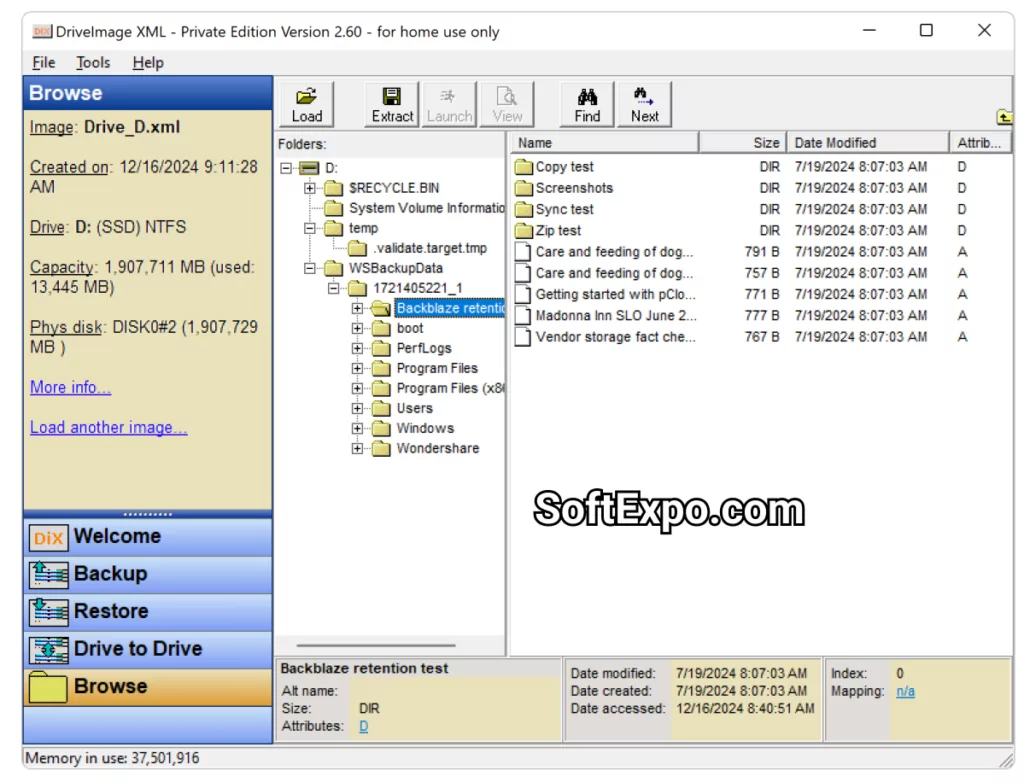Click the Load image toolbar icon
The height and width of the screenshot is (782, 1024).
[x=306, y=103]
